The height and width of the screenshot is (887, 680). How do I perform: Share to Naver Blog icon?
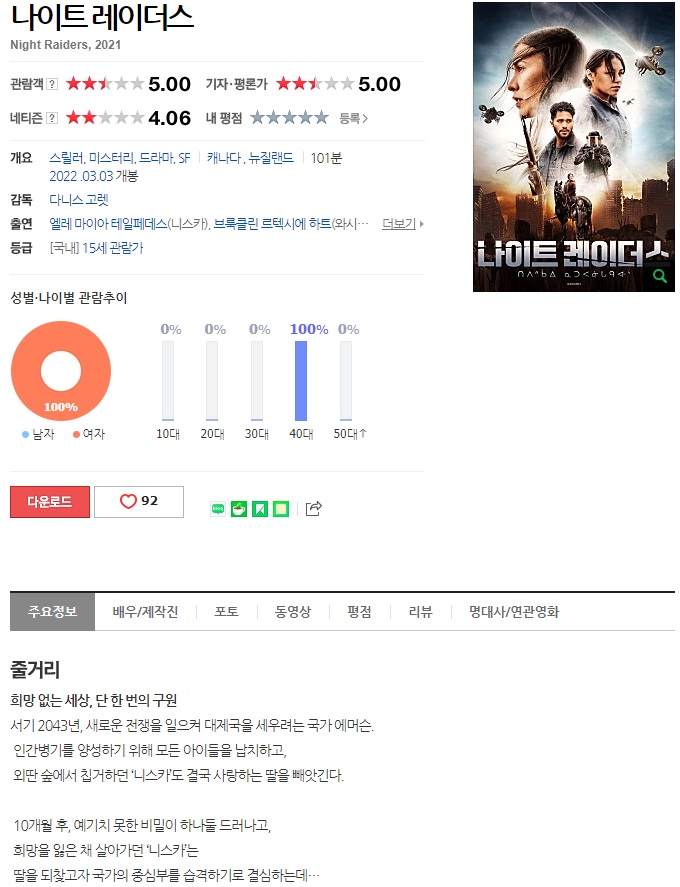tap(218, 509)
